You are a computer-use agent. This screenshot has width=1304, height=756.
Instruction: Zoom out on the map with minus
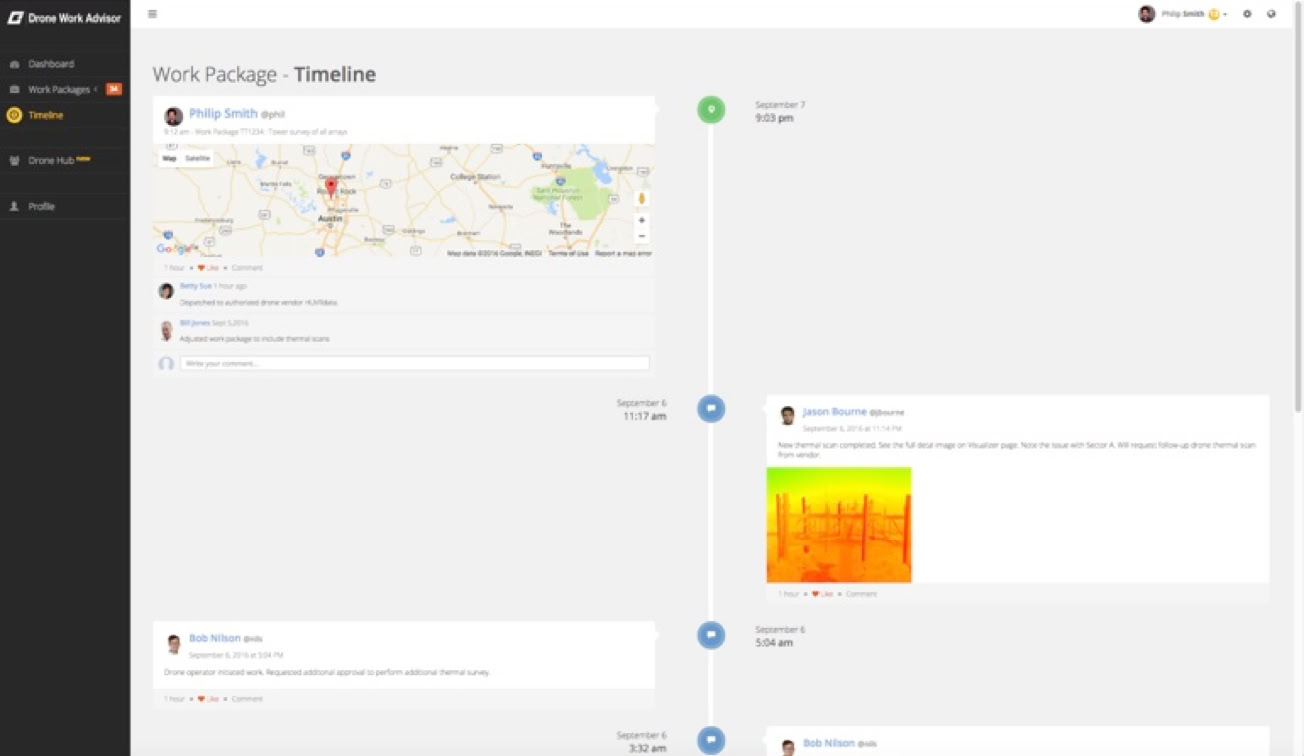(x=641, y=237)
